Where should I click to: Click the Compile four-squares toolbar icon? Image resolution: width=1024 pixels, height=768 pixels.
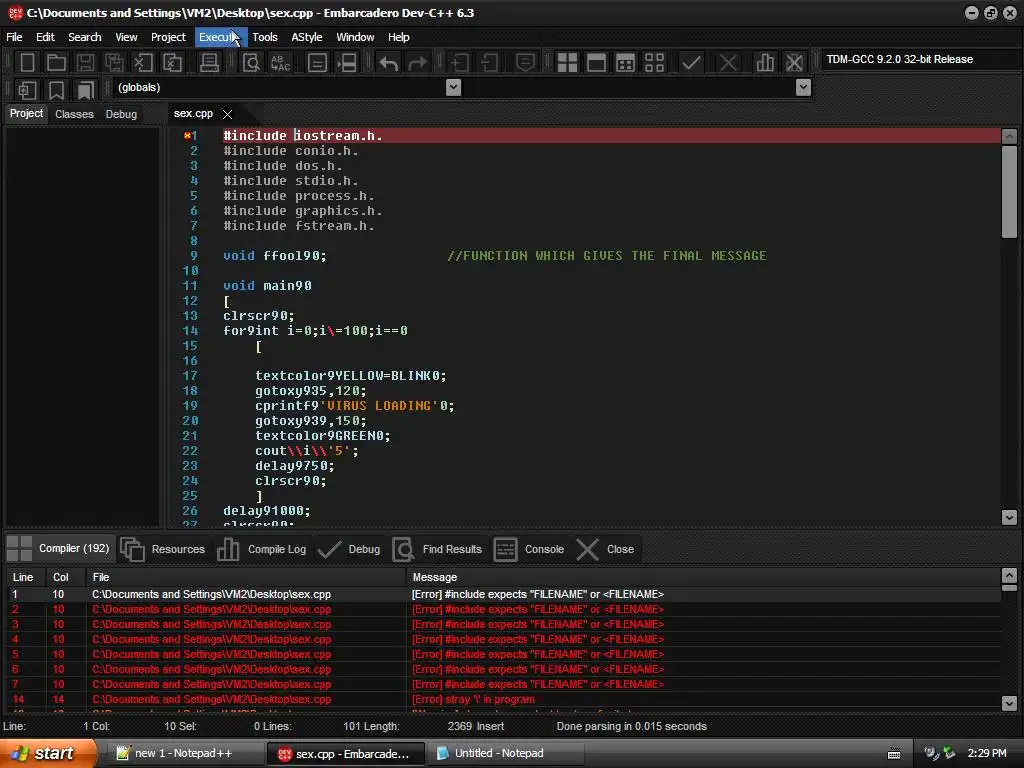point(567,63)
